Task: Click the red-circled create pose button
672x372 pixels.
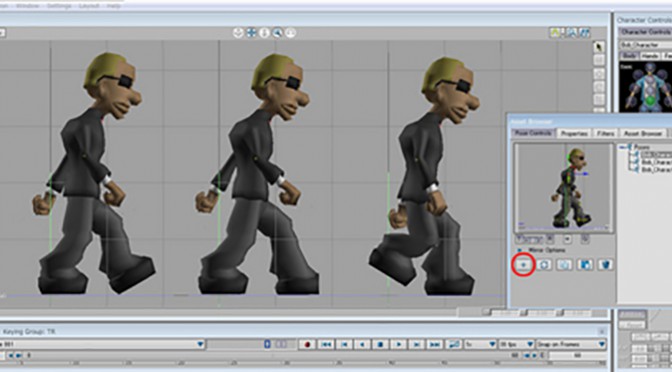Action: click(x=523, y=265)
